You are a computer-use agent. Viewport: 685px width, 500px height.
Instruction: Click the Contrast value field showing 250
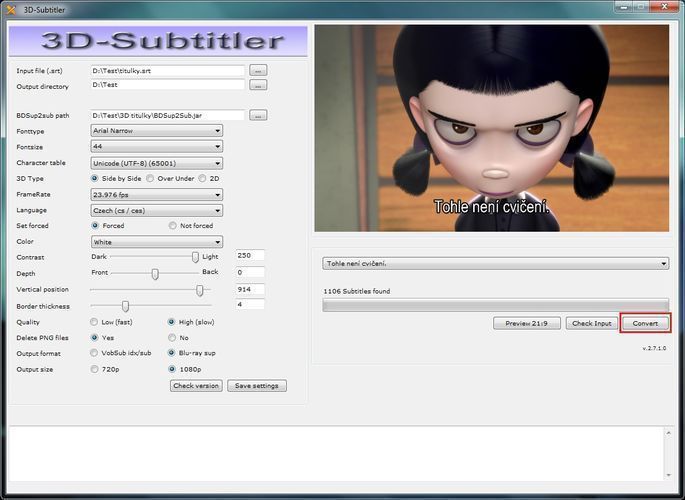coord(250,255)
